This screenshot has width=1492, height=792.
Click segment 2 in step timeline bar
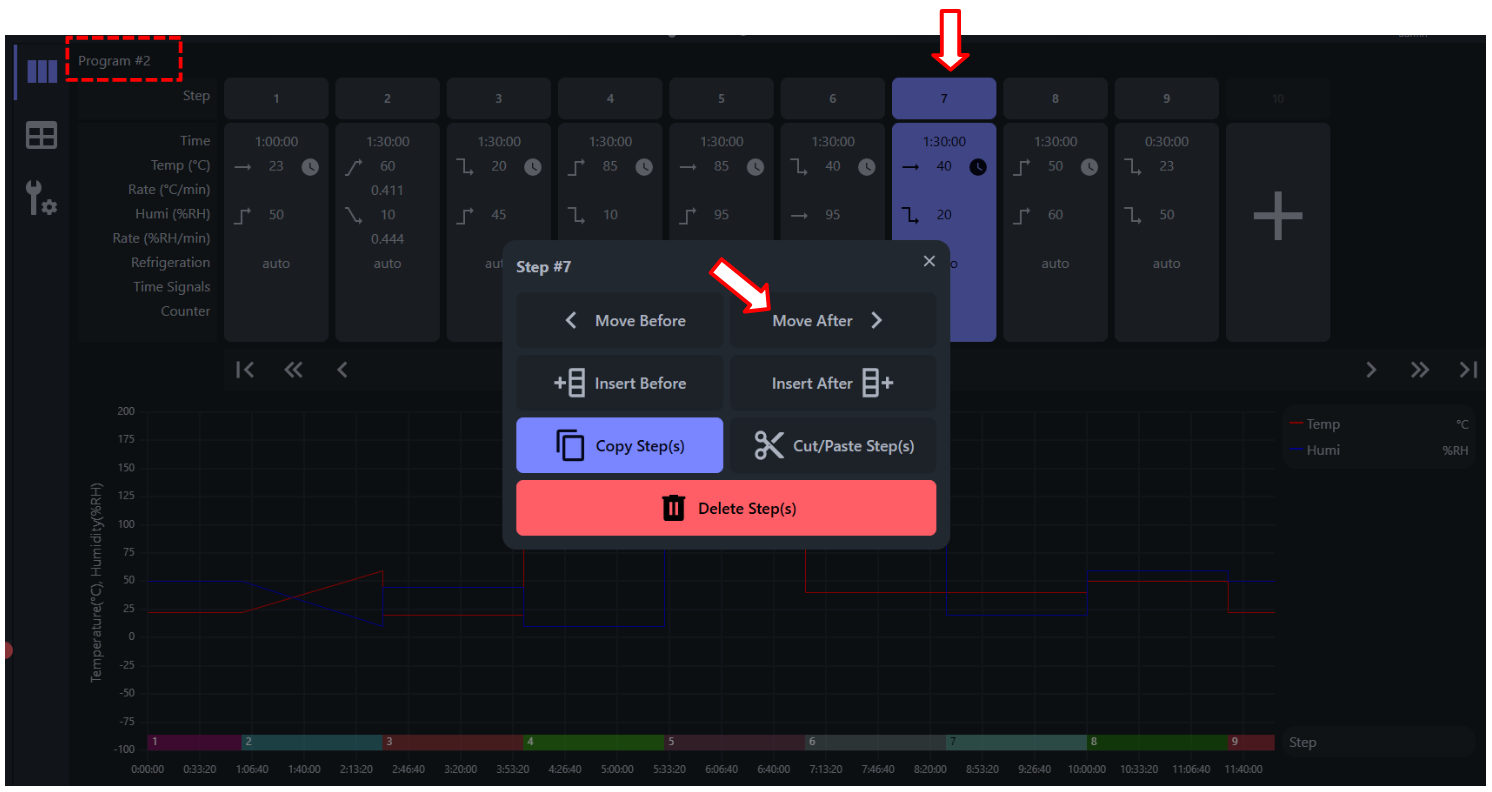(312, 742)
